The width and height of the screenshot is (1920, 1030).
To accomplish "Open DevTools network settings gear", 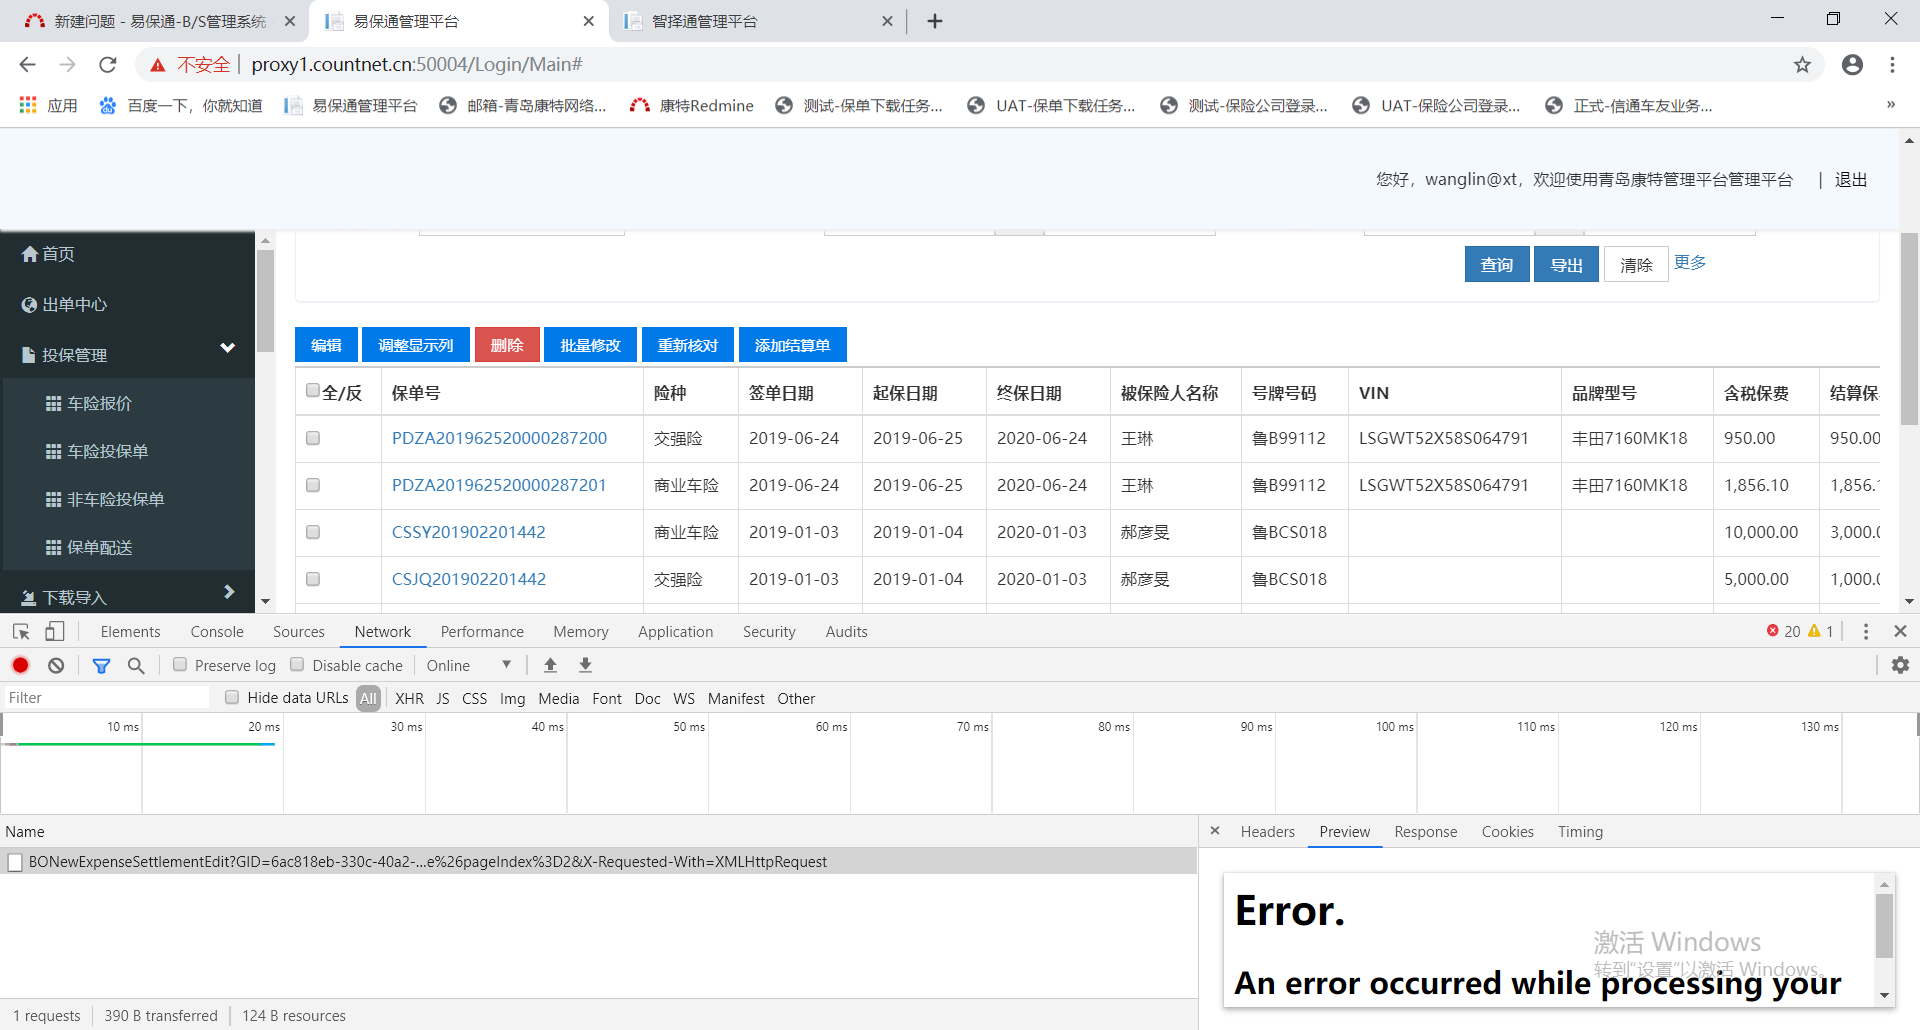I will 1900,665.
